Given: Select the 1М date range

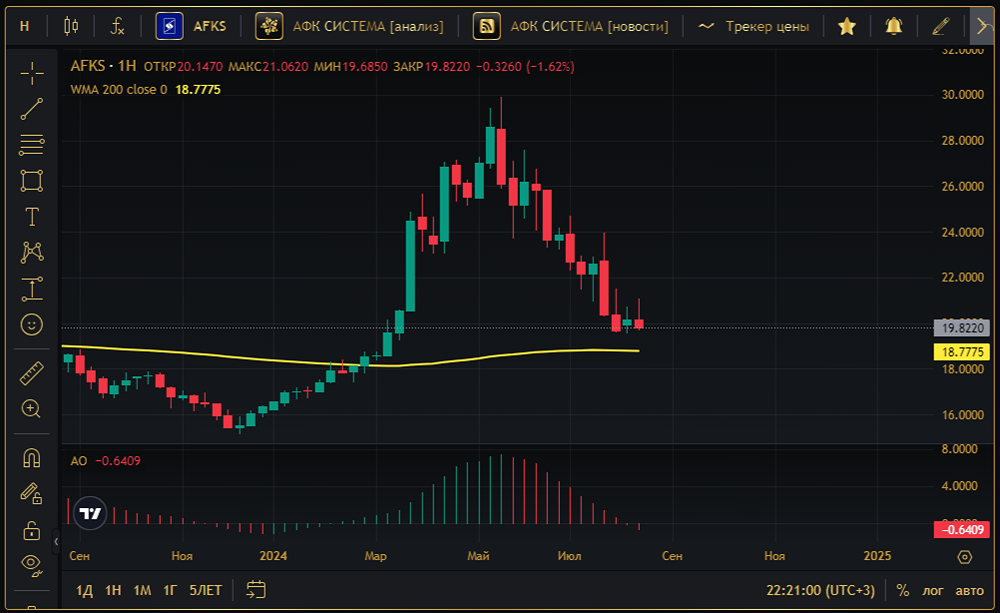Looking at the screenshot, I should 142,590.
